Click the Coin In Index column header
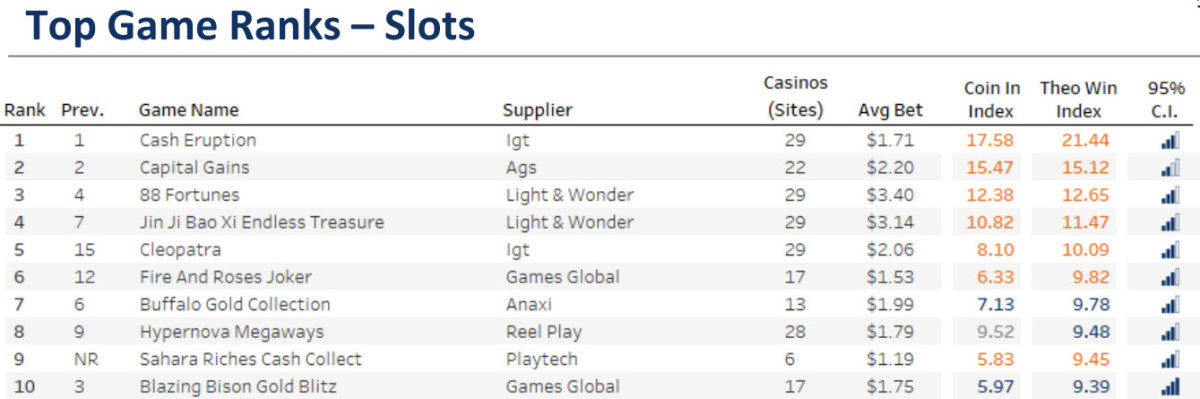The width and height of the screenshot is (1200, 399). [992, 99]
